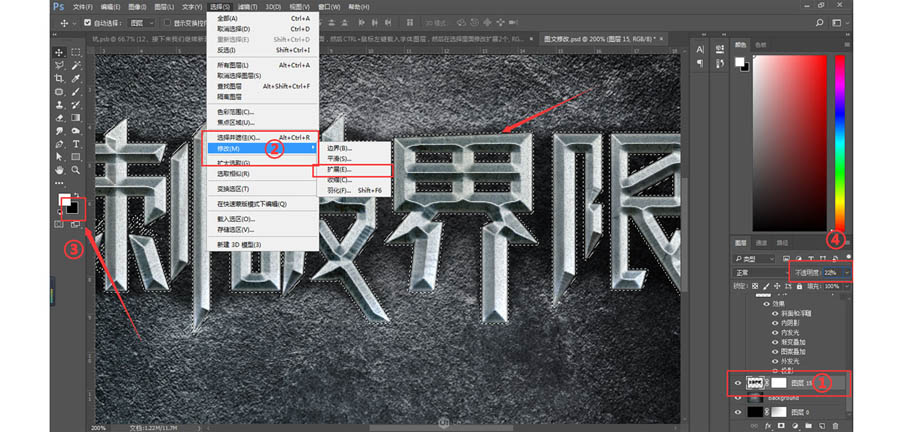Select the Horizontal Type tool
The image size is (900, 432).
tap(76, 144)
